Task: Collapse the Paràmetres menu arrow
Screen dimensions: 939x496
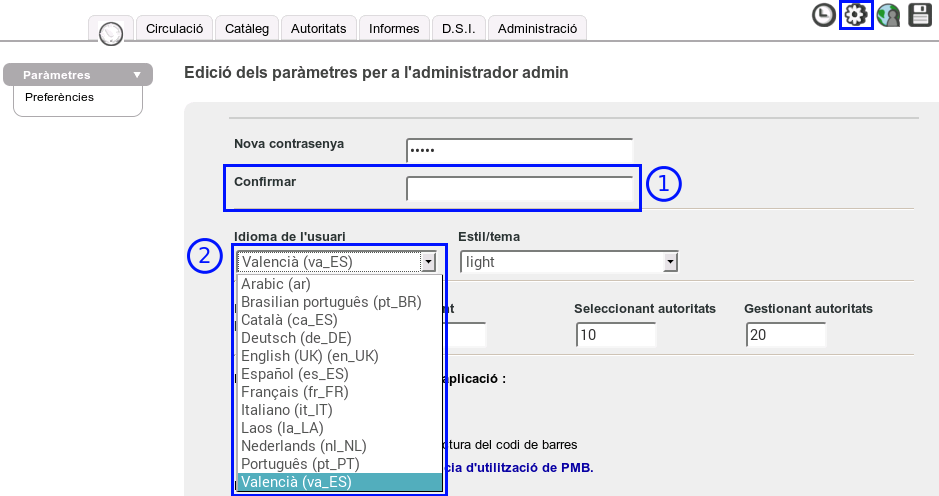Action: [x=137, y=75]
